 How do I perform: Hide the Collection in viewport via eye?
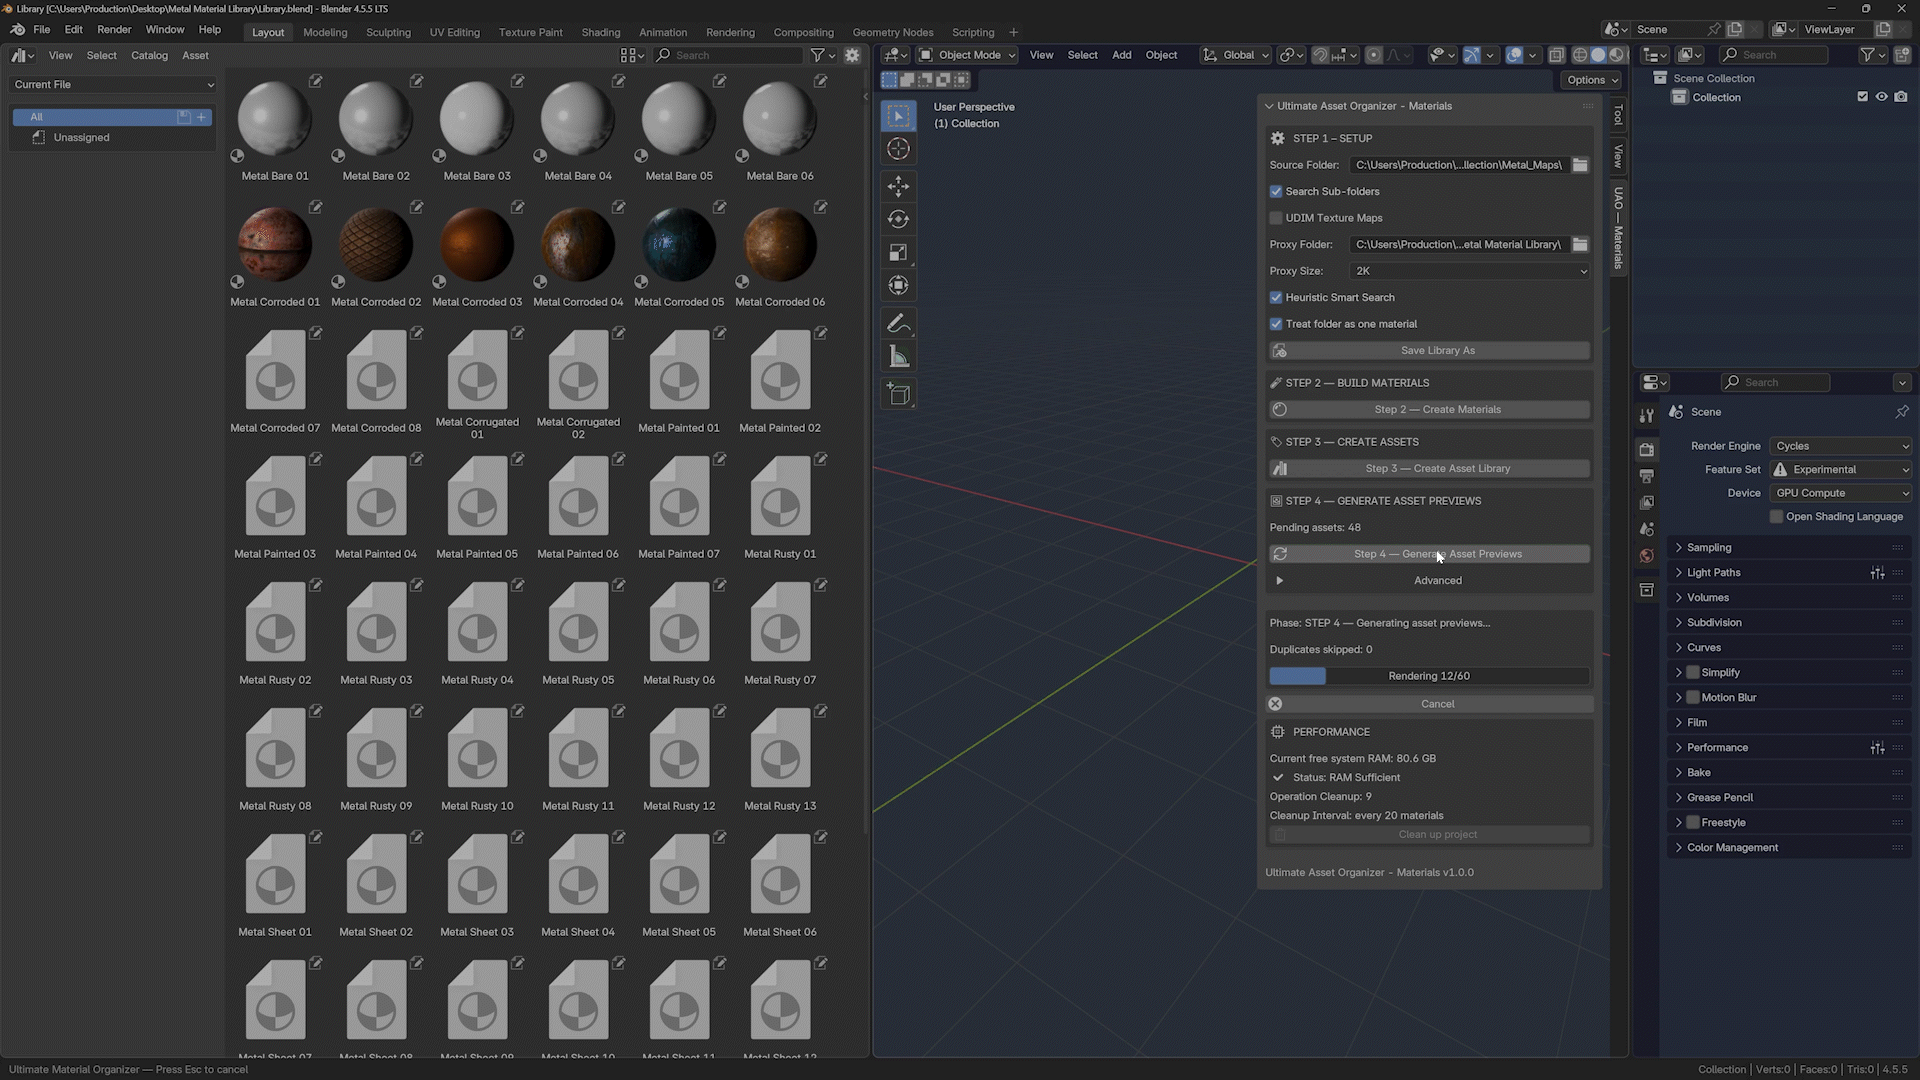(1881, 97)
